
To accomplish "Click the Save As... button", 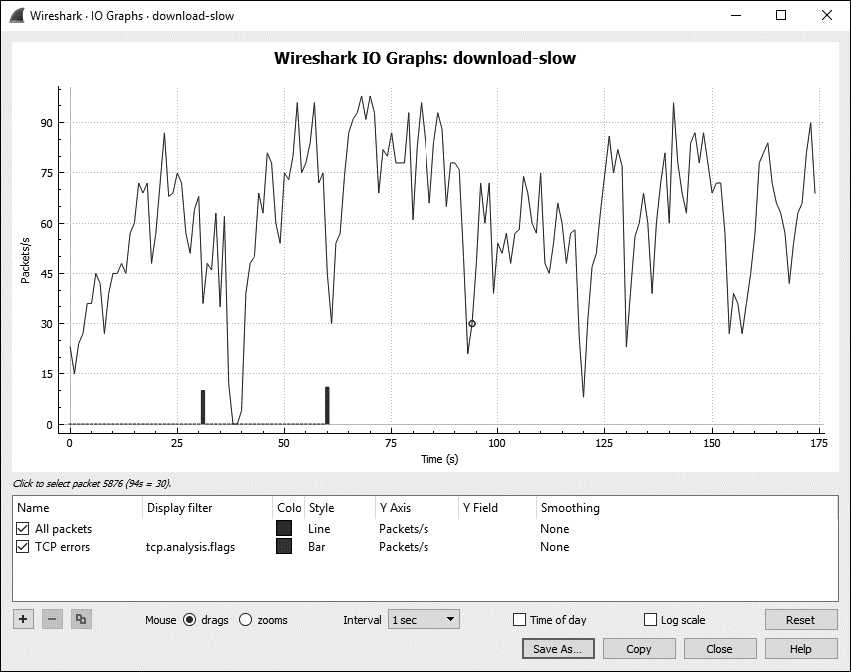I will (558, 649).
